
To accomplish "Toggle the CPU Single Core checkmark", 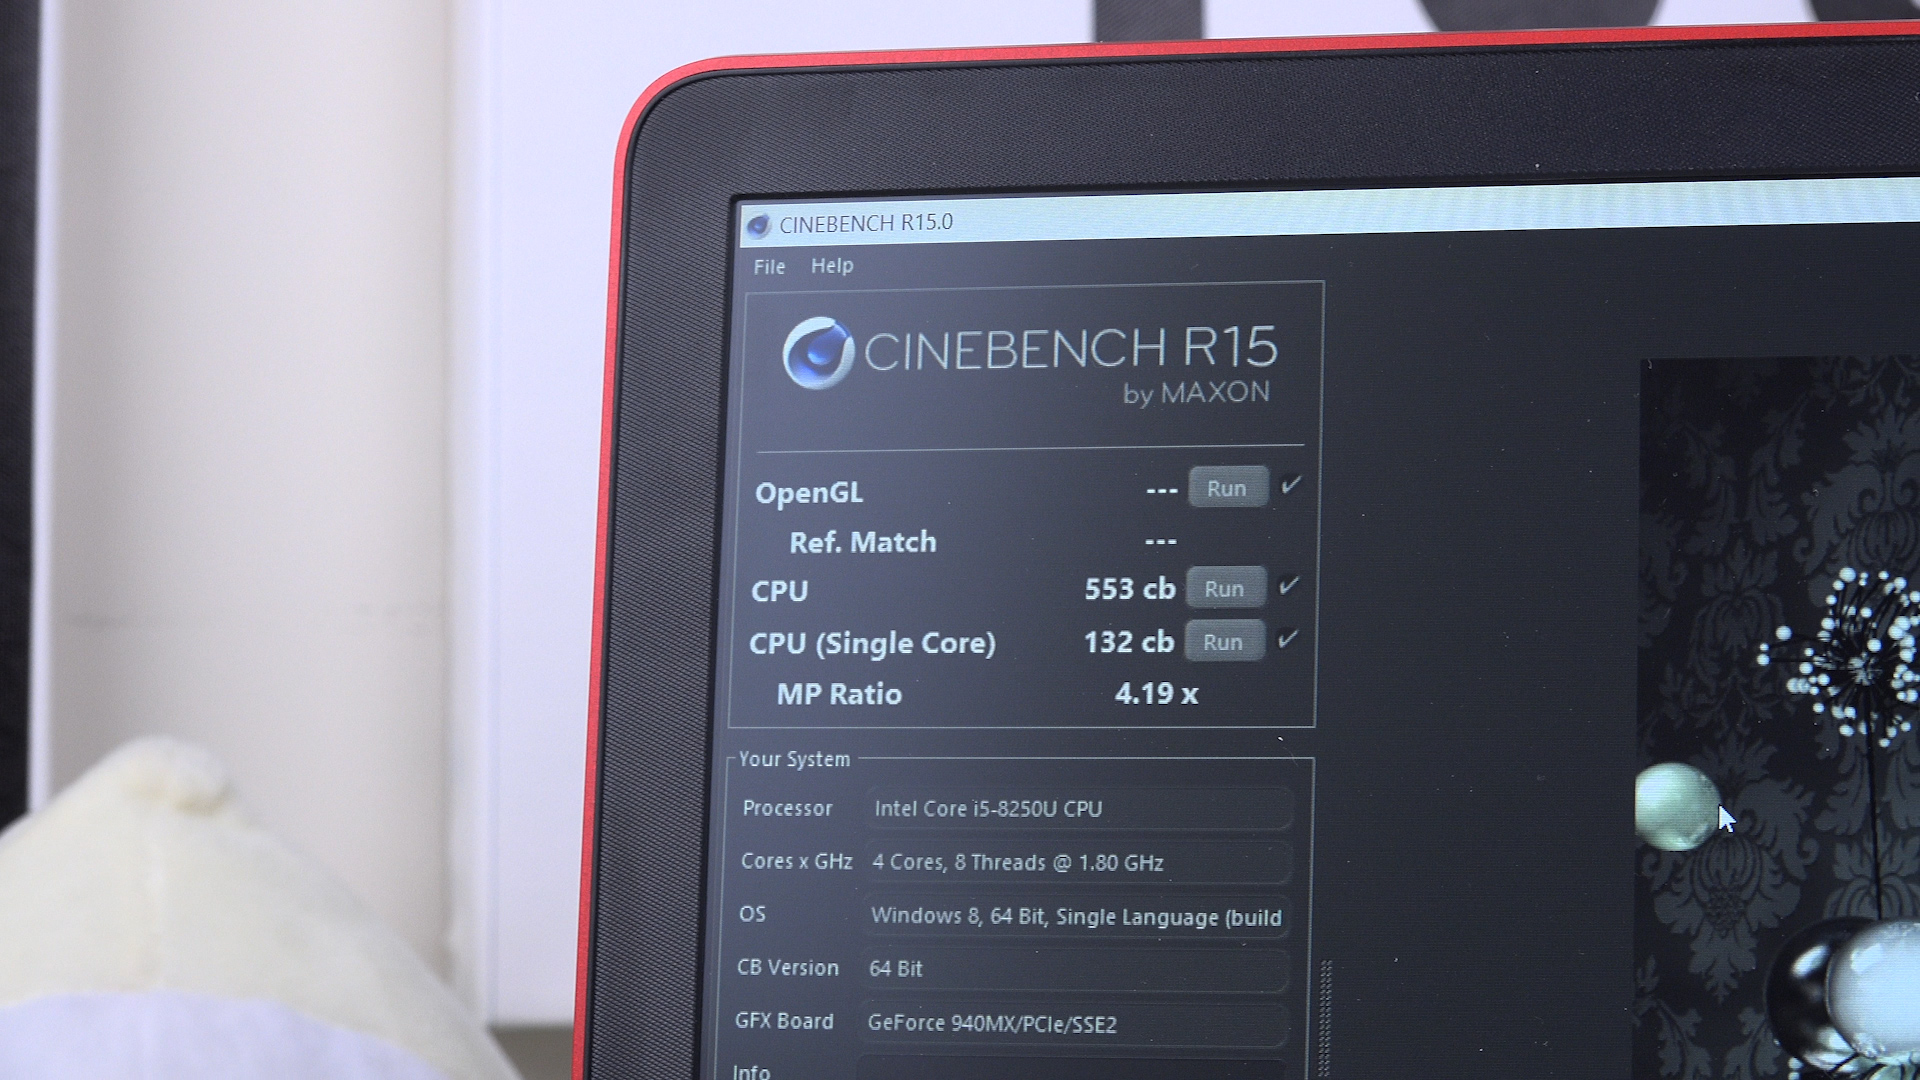I will point(1288,638).
